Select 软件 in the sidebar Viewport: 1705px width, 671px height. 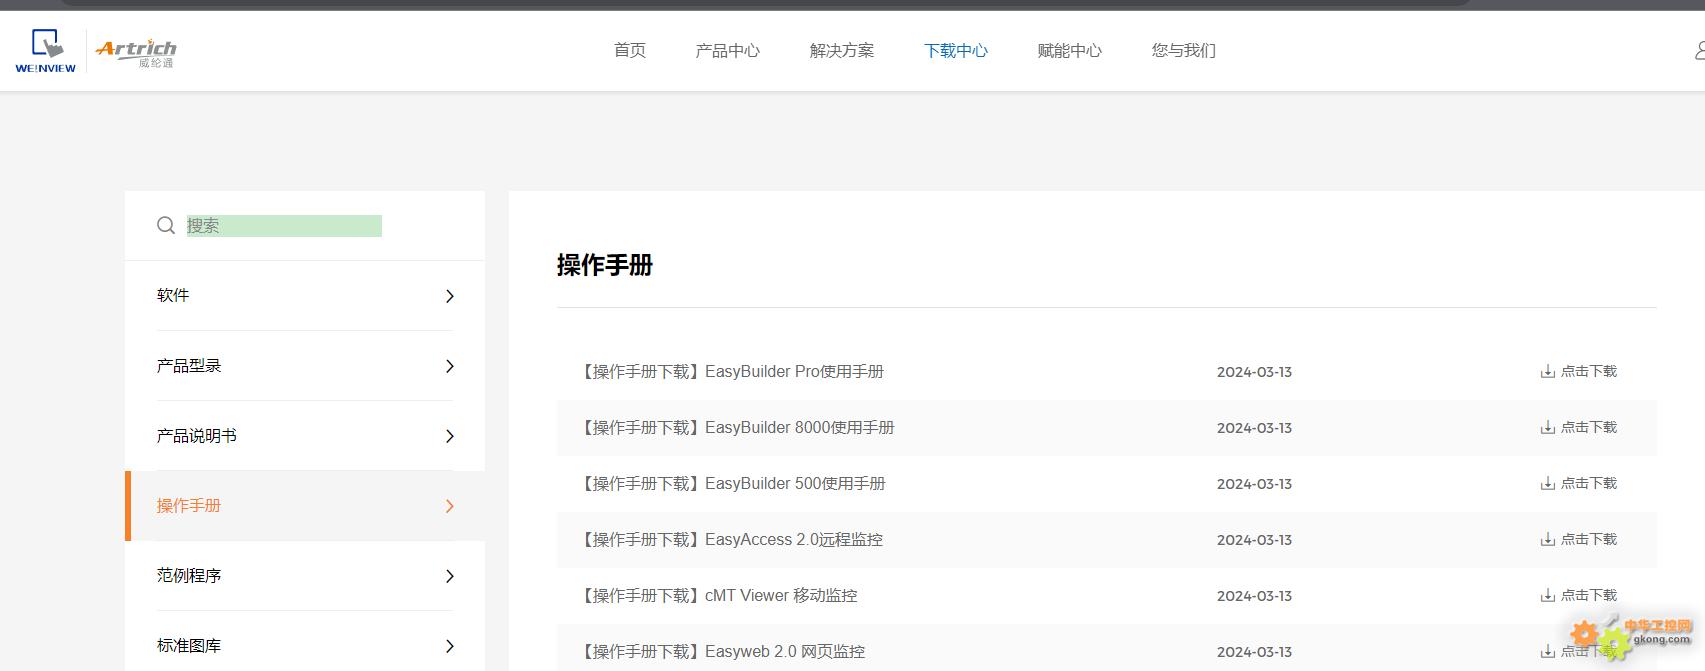coord(173,296)
